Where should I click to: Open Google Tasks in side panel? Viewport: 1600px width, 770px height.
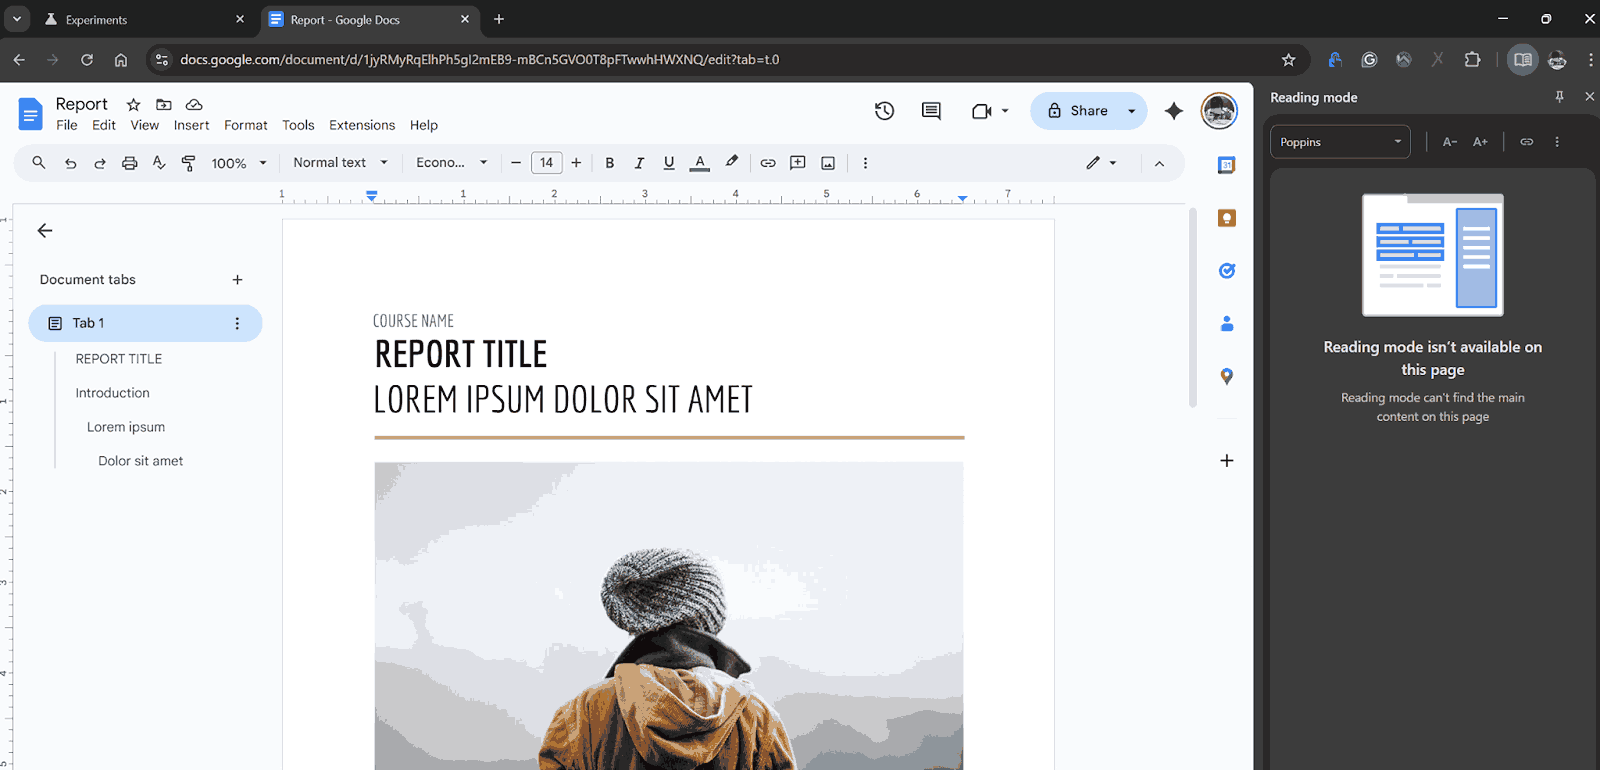click(1227, 271)
